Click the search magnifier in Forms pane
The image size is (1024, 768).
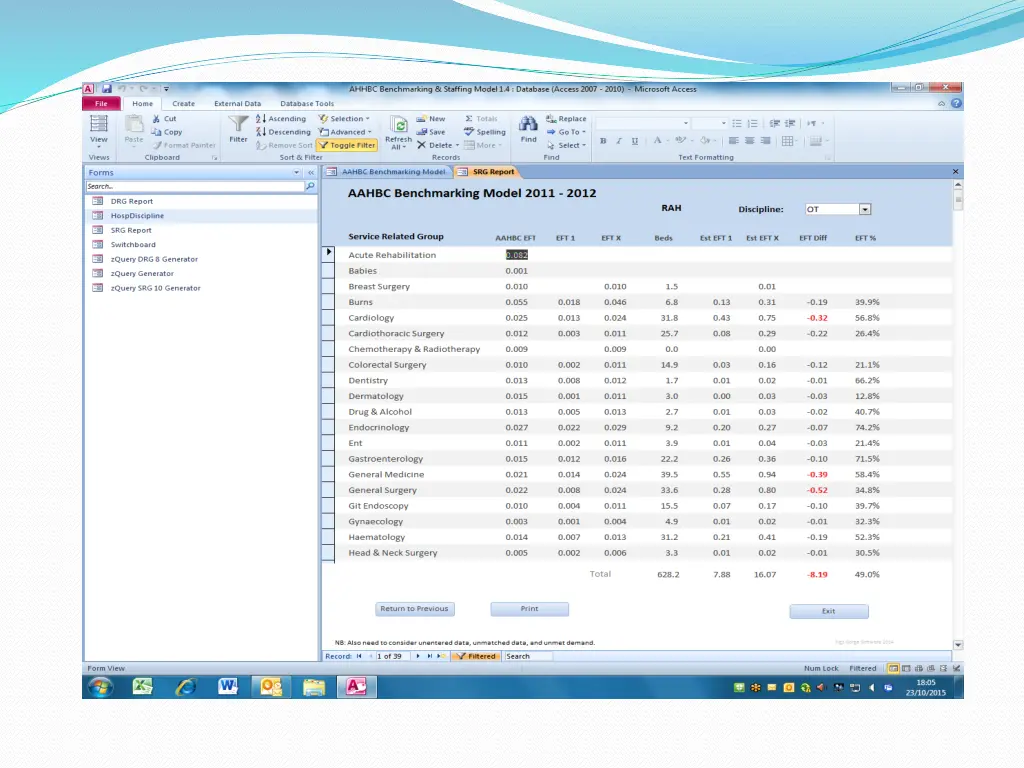(310, 186)
